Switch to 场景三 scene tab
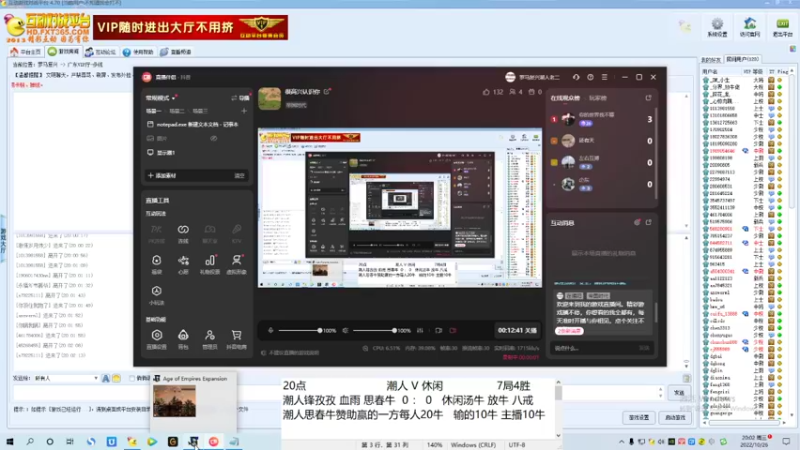Screen dimensions: 800x450 [x=200, y=111]
